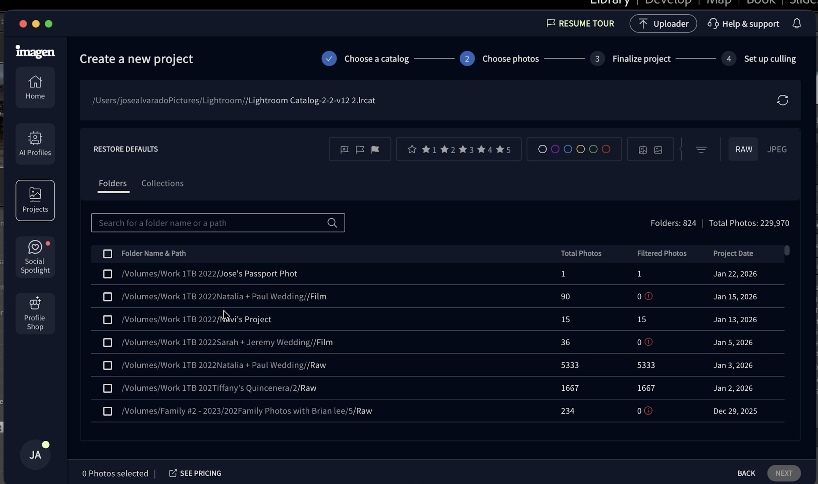Open the JA user profile menu
Image resolution: width=818 pixels, height=484 pixels.
pos(35,454)
